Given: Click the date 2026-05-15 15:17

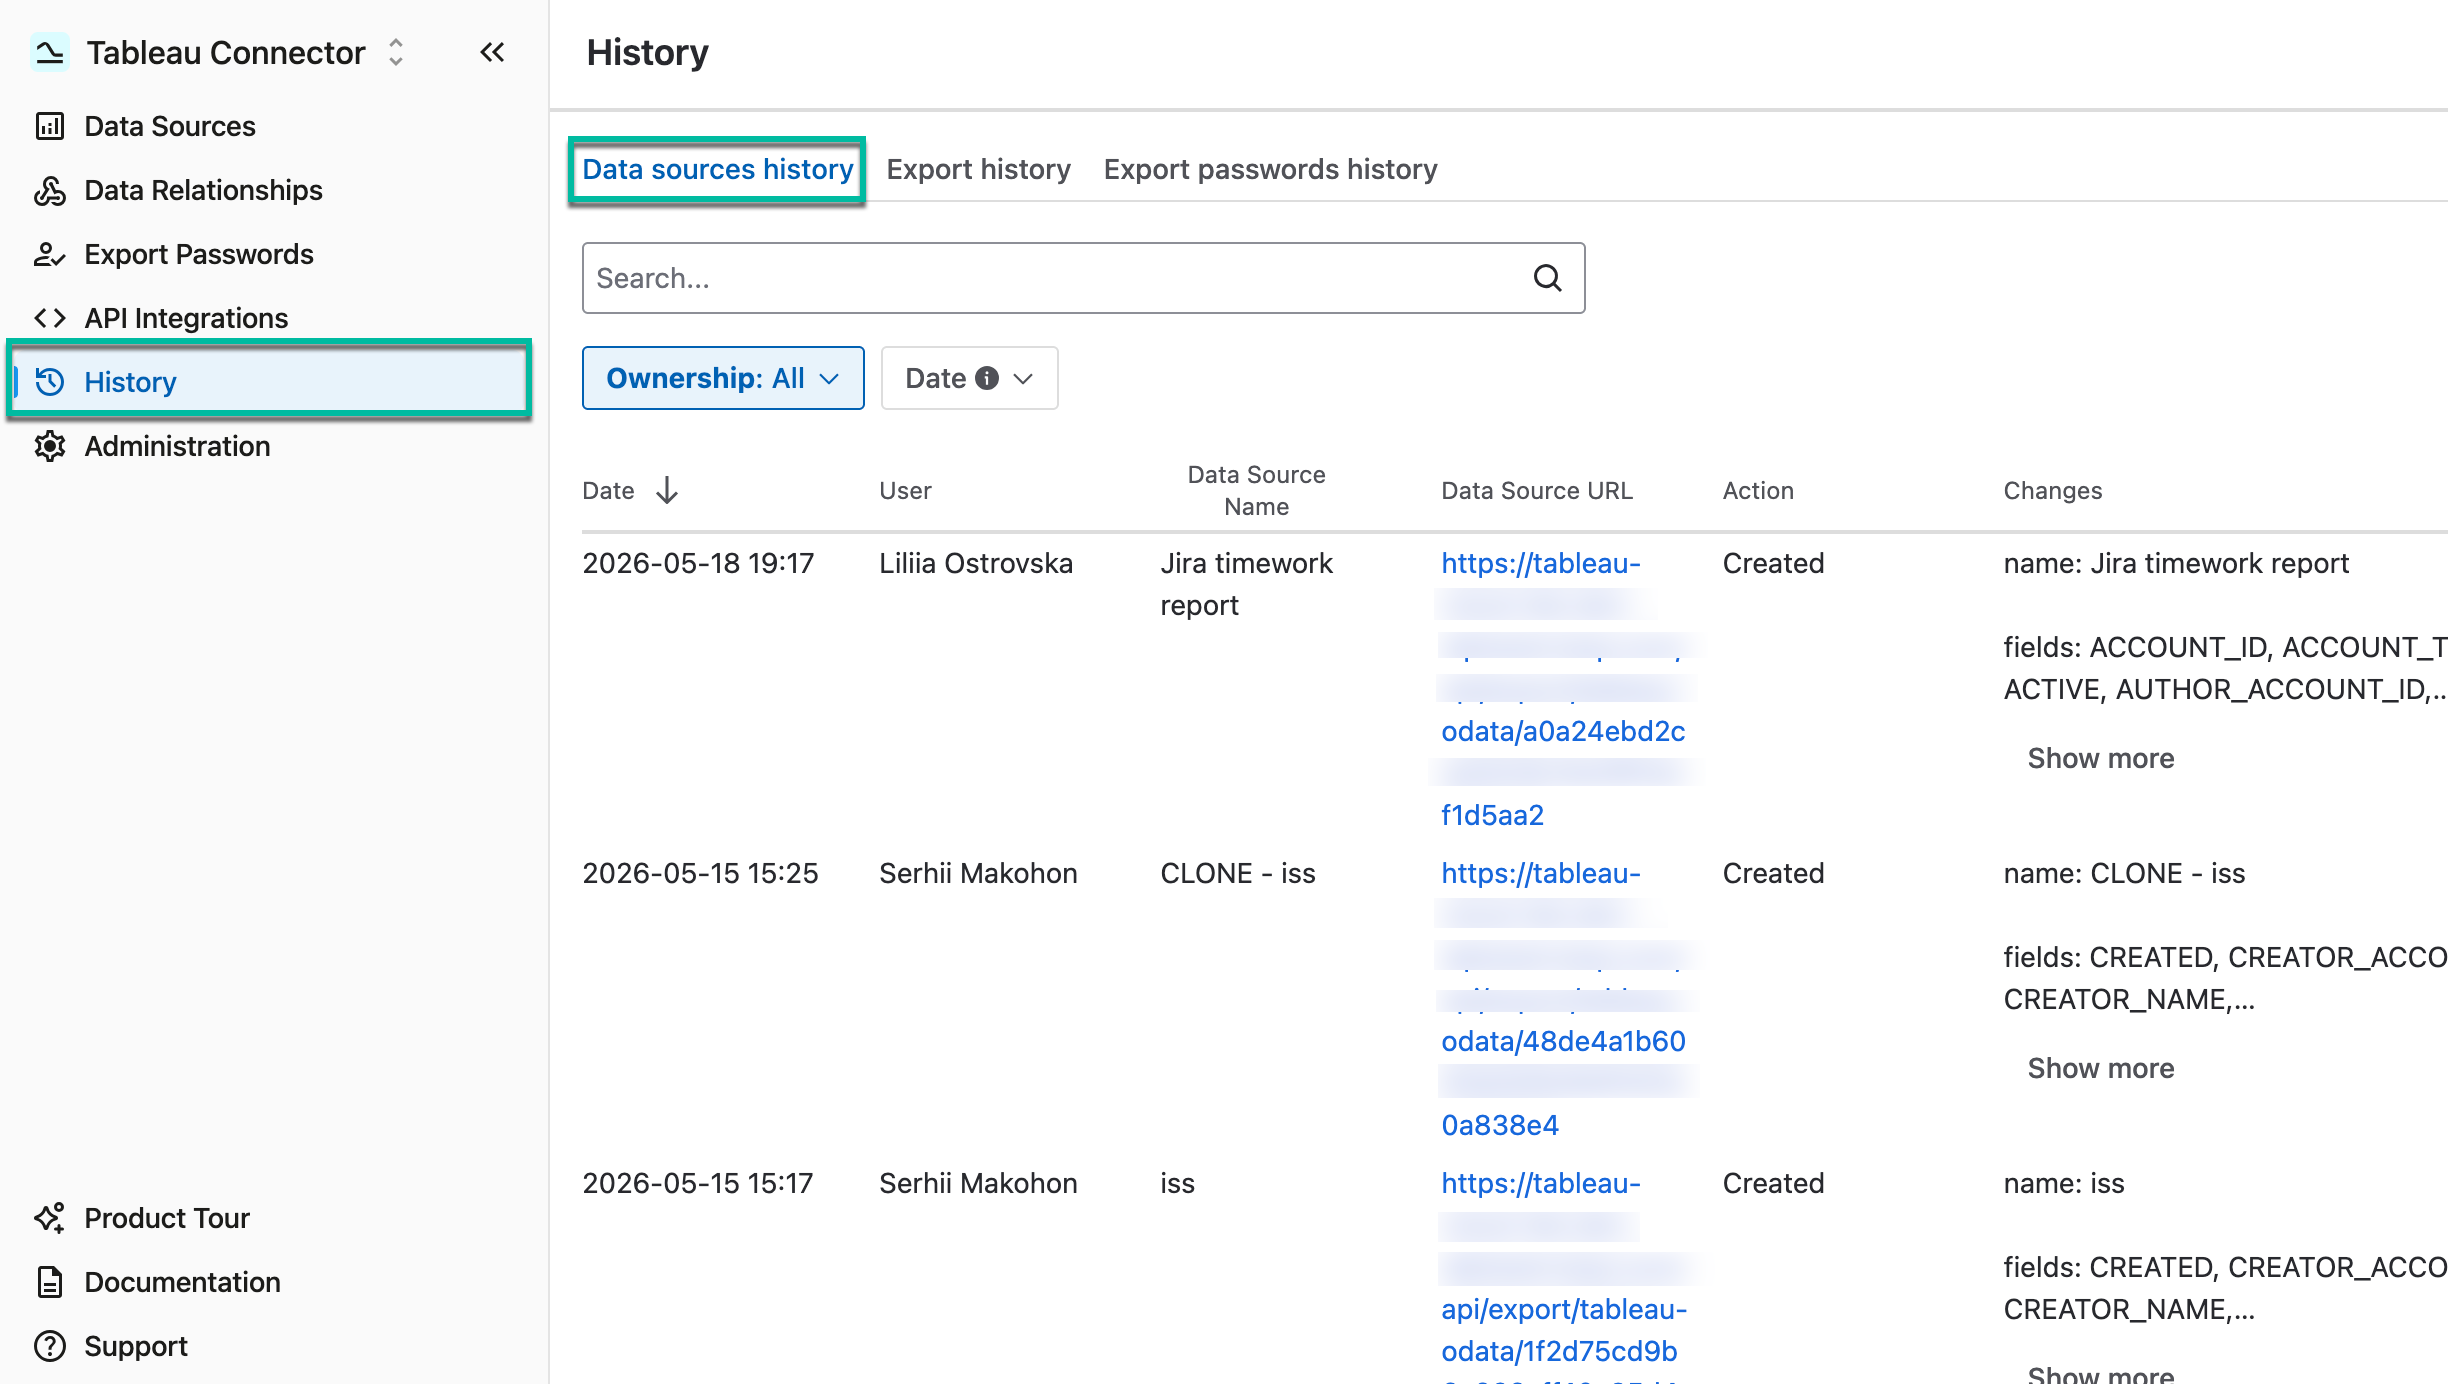Looking at the screenshot, I should tap(698, 1183).
